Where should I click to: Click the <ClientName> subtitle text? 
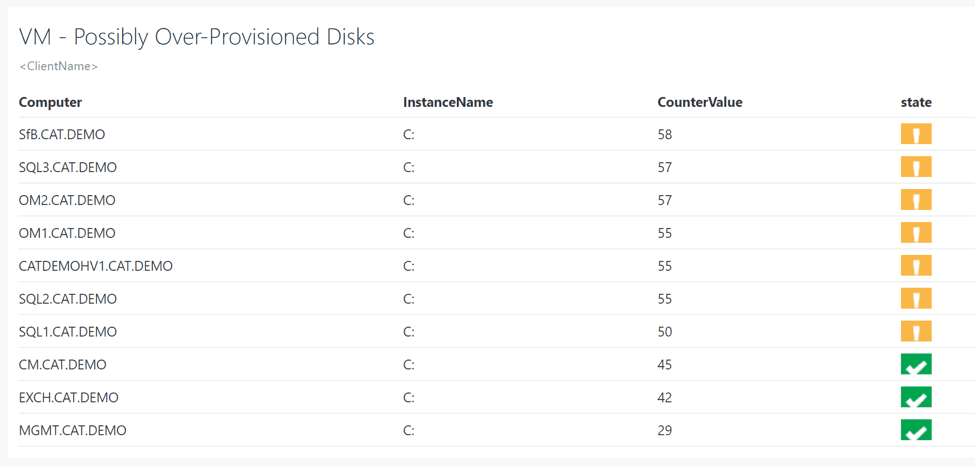point(59,66)
